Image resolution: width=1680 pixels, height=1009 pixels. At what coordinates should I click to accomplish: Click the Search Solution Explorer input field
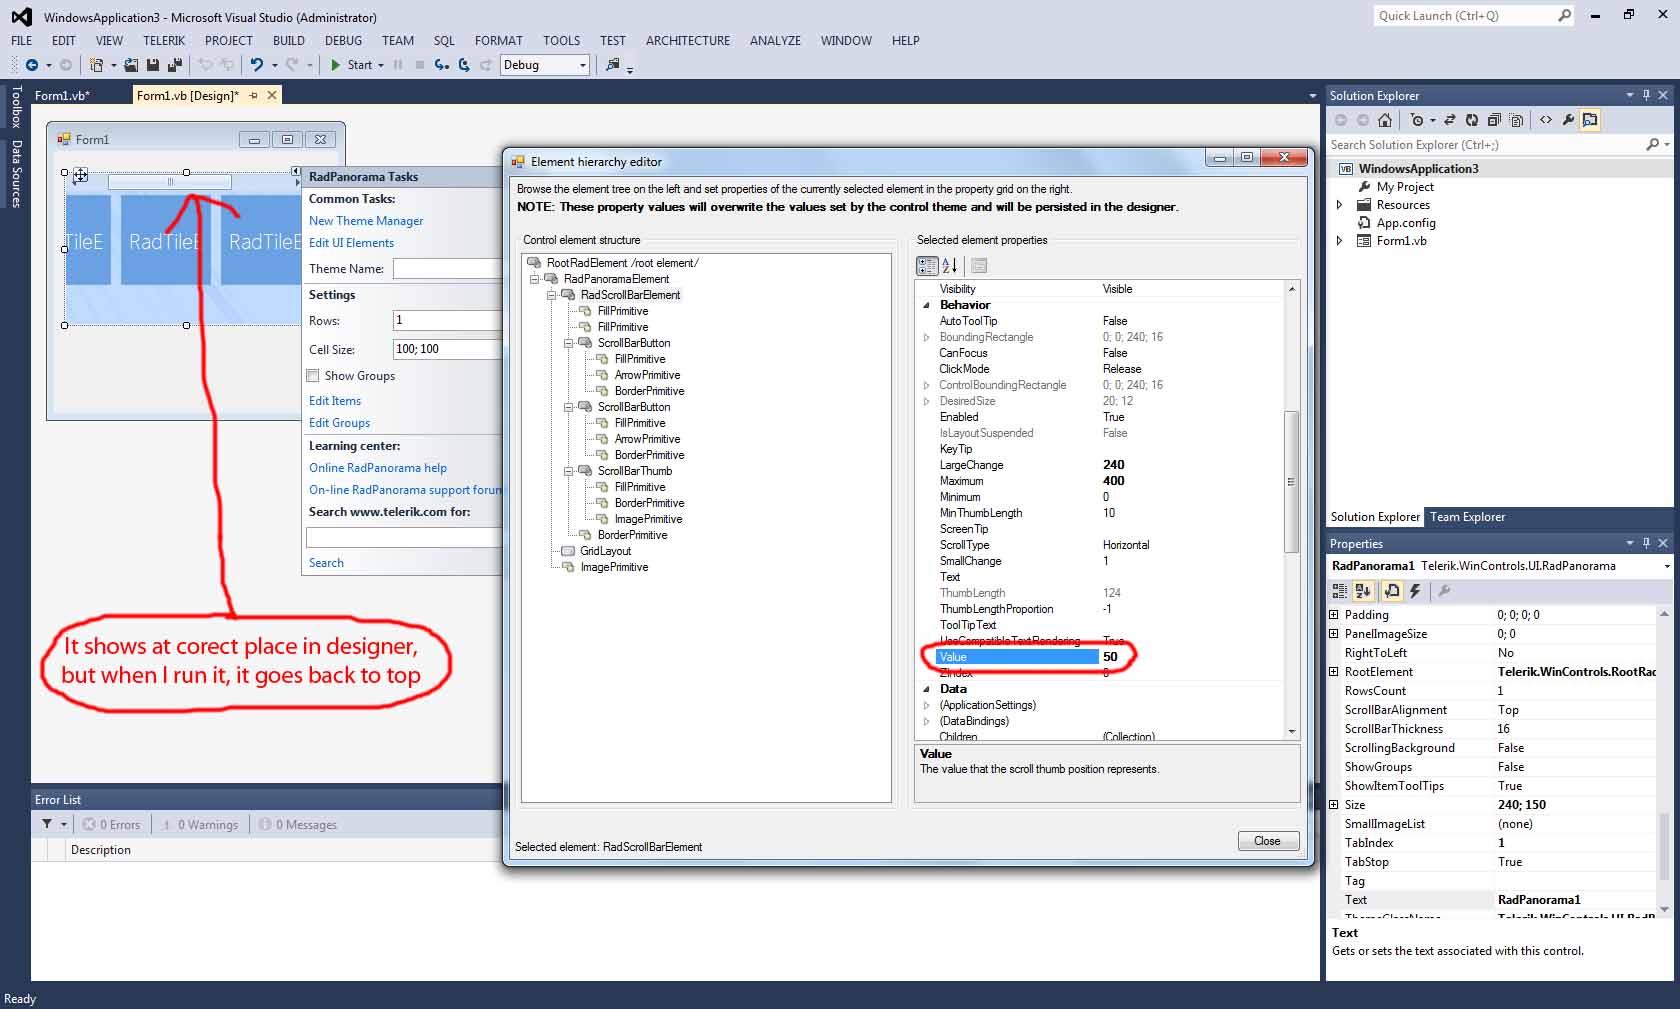tap(1486, 145)
